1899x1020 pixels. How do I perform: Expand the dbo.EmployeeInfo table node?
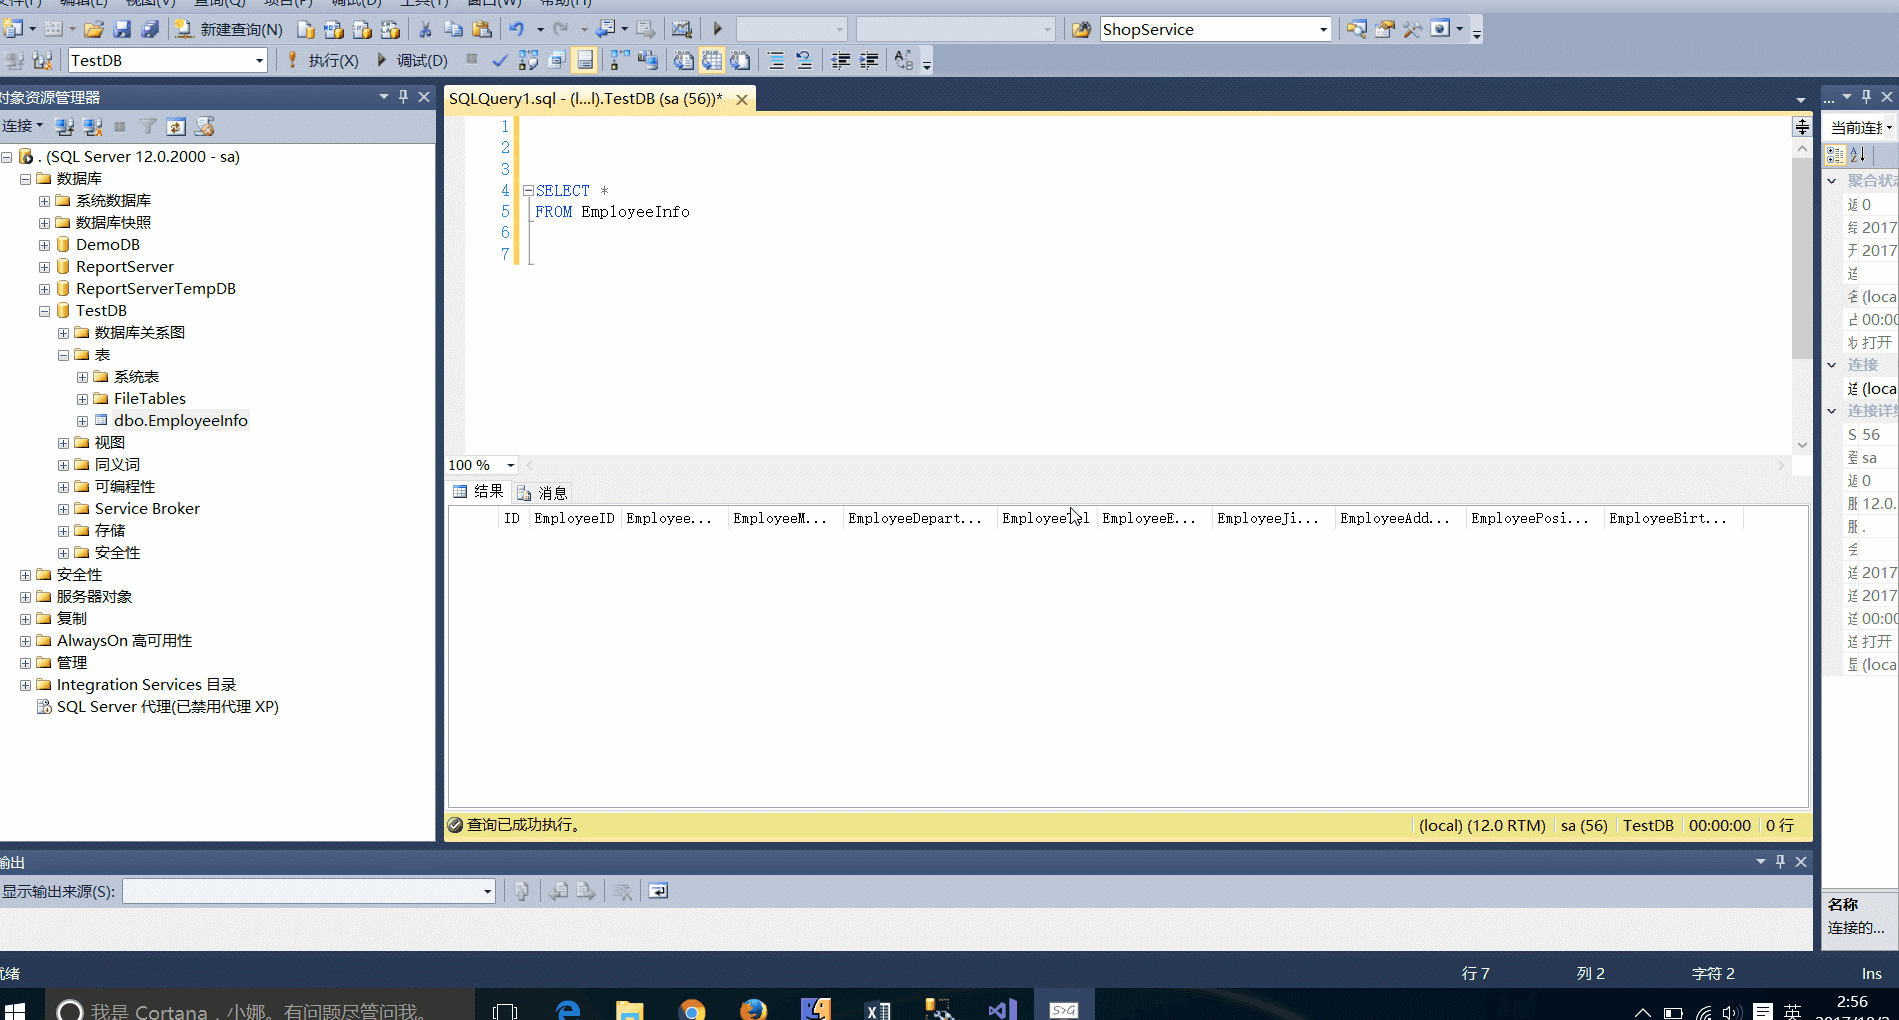pyautogui.click(x=82, y=421)
